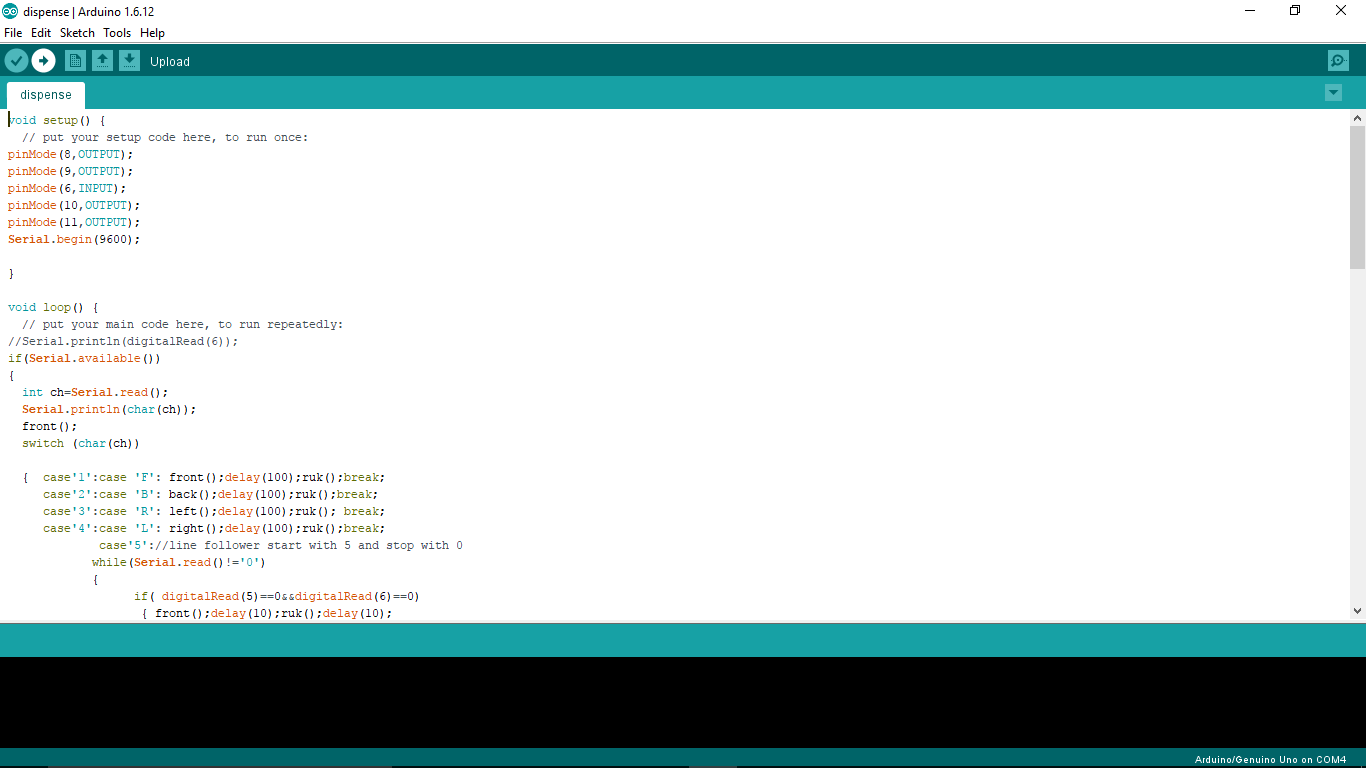Image resolution: width=1366 pixels, height=768 pixels.
Task: Click 'pinMode(8,OUTPUT);' line
Action: 70,154
